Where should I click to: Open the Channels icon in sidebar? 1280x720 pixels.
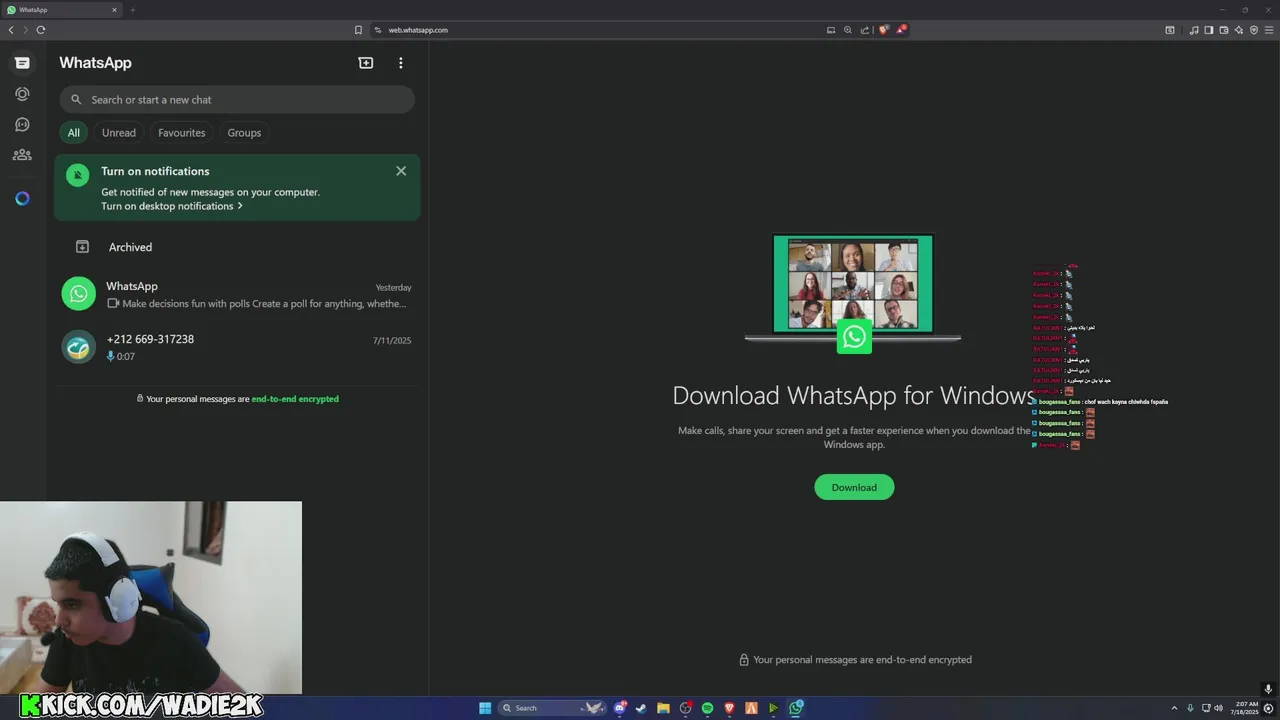pos(22,125)
